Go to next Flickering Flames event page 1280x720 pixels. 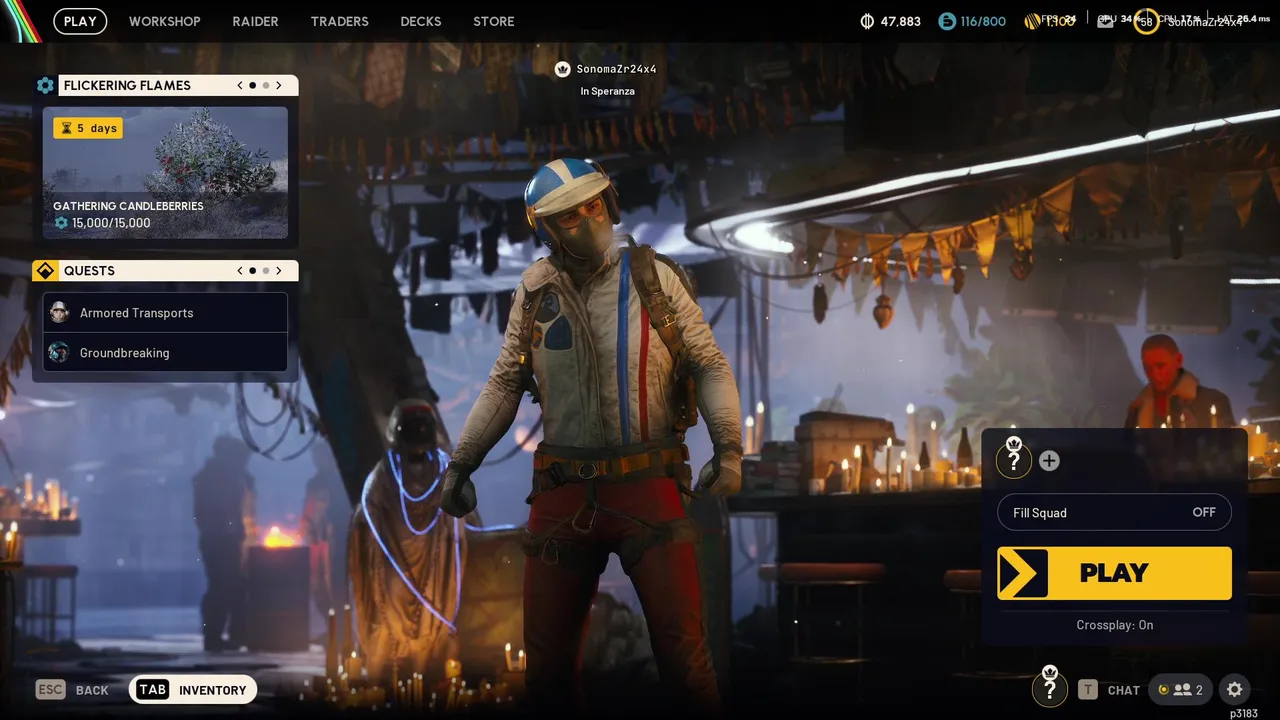tap(279, 85)
